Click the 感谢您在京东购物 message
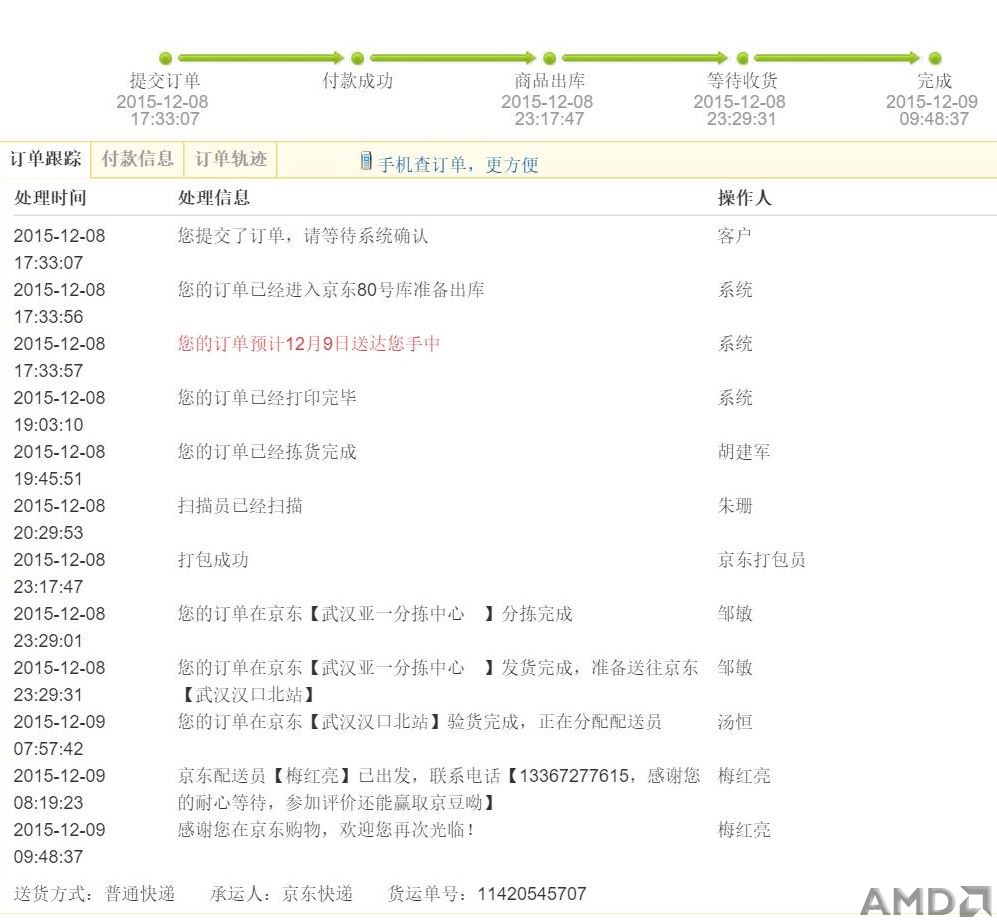The width and height of the screenshot is (997, 922). [326, 830]
